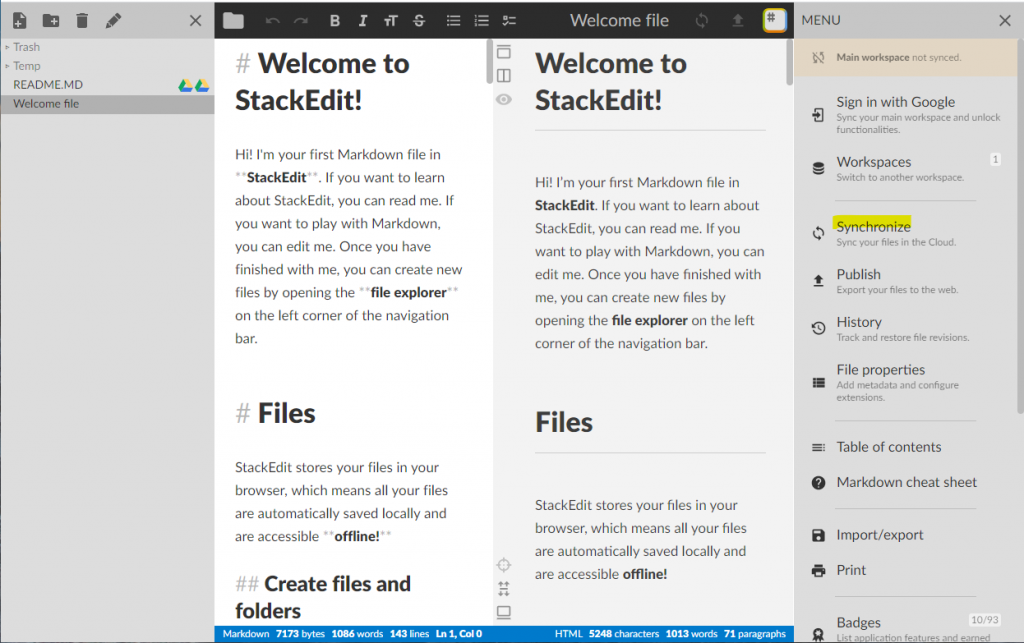Close the MENU side panel
The image size is (1024, 643).
coord(1005,21)
